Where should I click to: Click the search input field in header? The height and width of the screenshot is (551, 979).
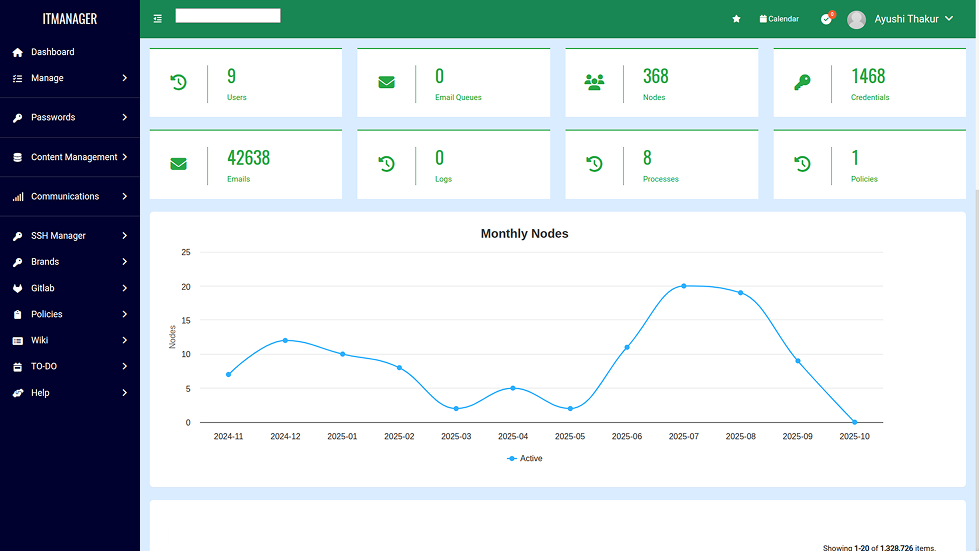pos(228,16)
